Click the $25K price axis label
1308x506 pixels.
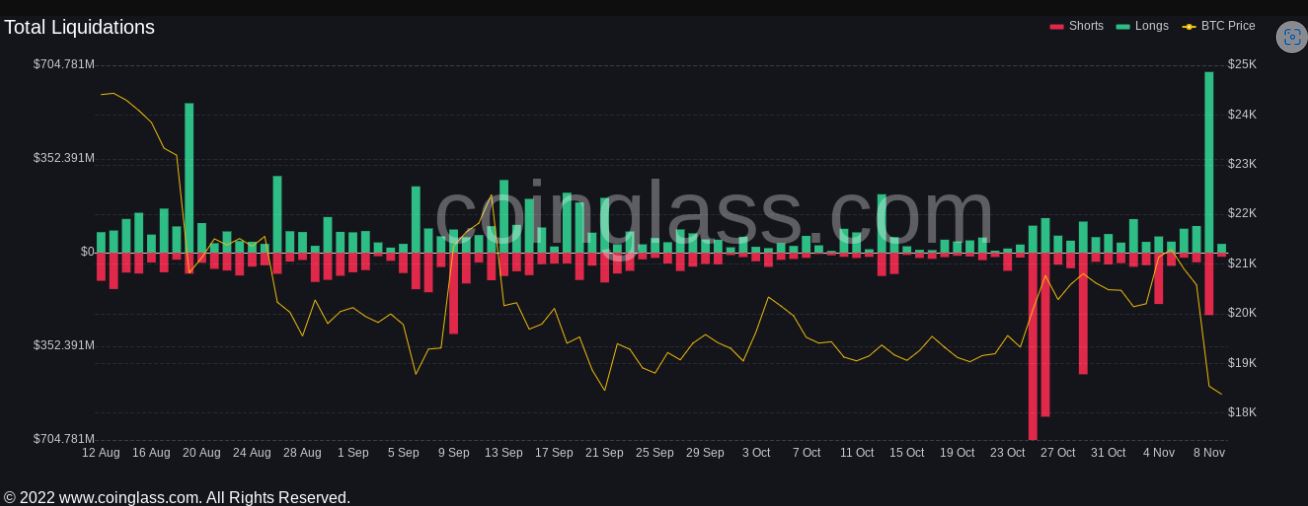(1242, 64)
